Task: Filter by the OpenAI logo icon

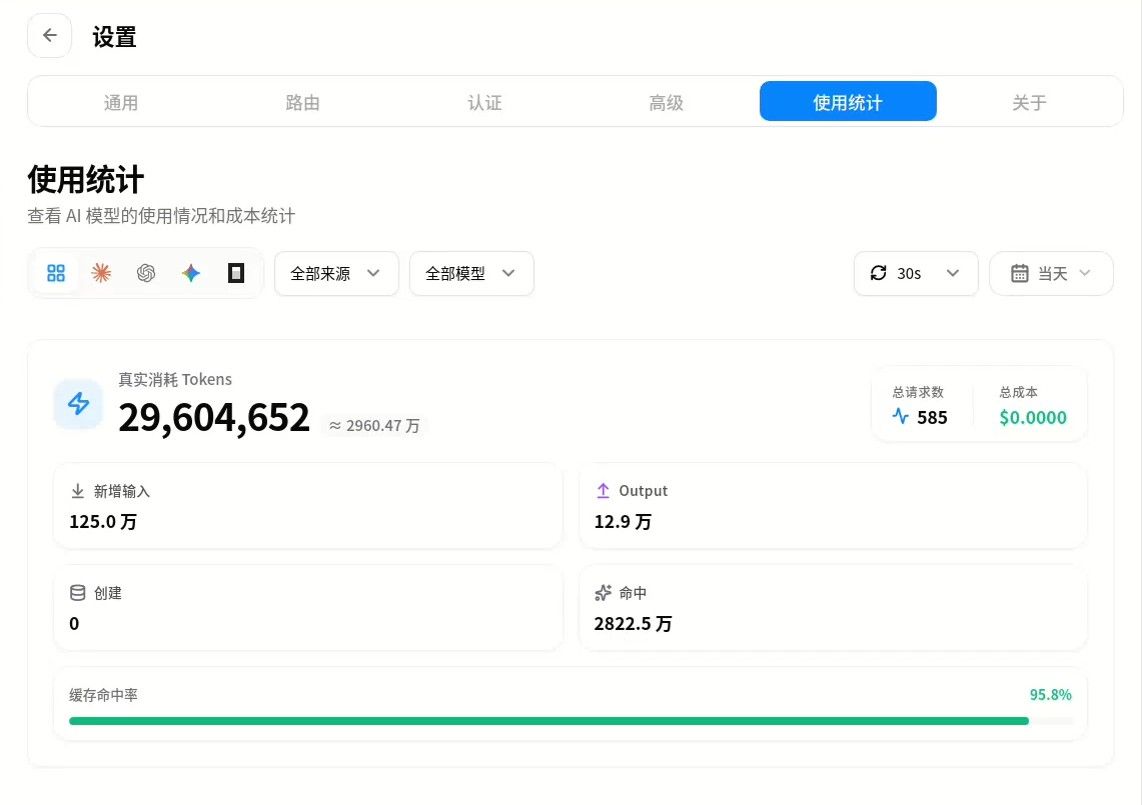Action: [146, 273]
